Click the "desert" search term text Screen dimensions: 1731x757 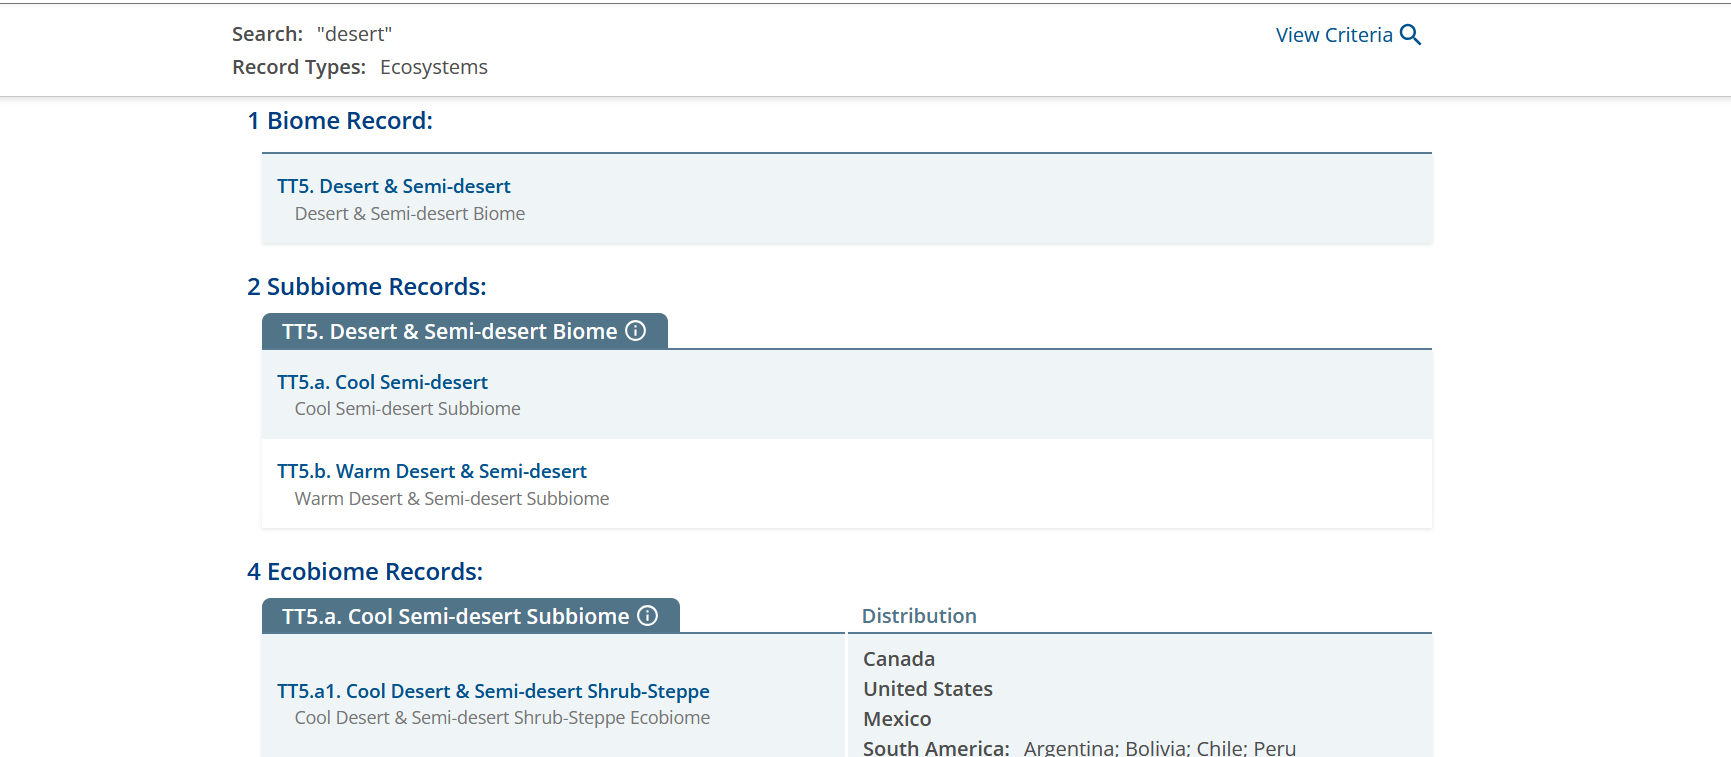tap(354, 34)
